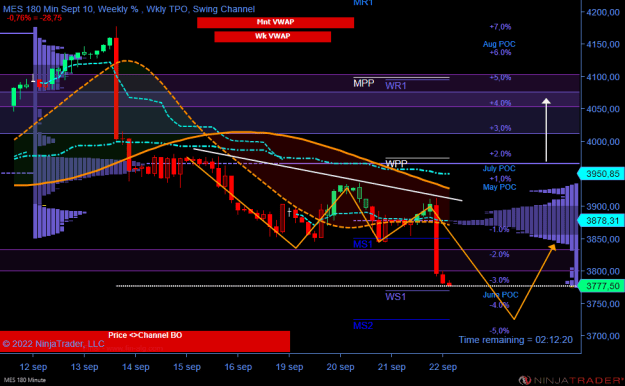Select the Wk VWAP red label
Viewport: 625px width, 386px height.
(x=273, y=36)
